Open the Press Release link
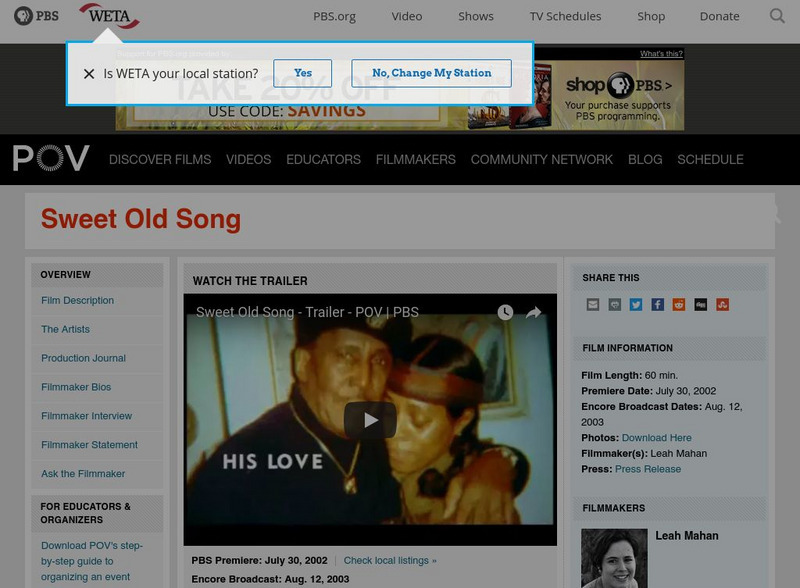Screen dimensions: 800x588 tap(648, 469)
